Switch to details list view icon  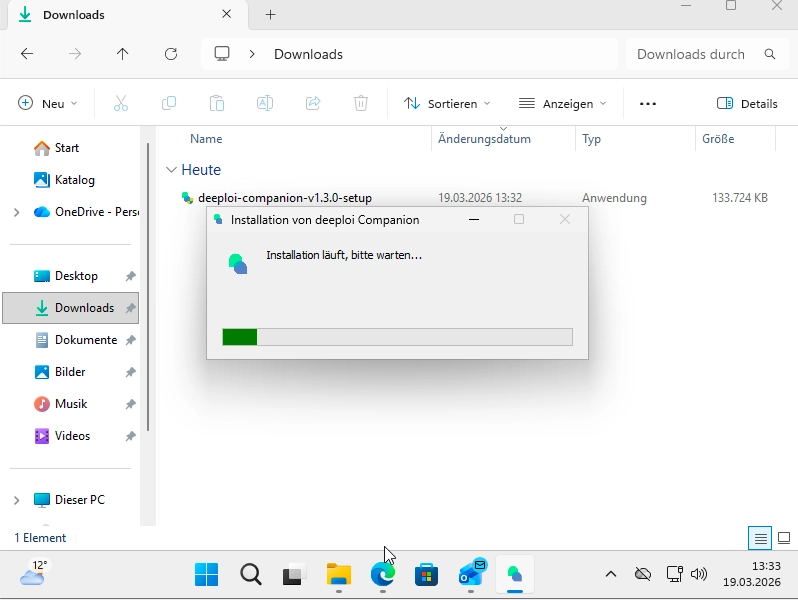pos(760,538)
